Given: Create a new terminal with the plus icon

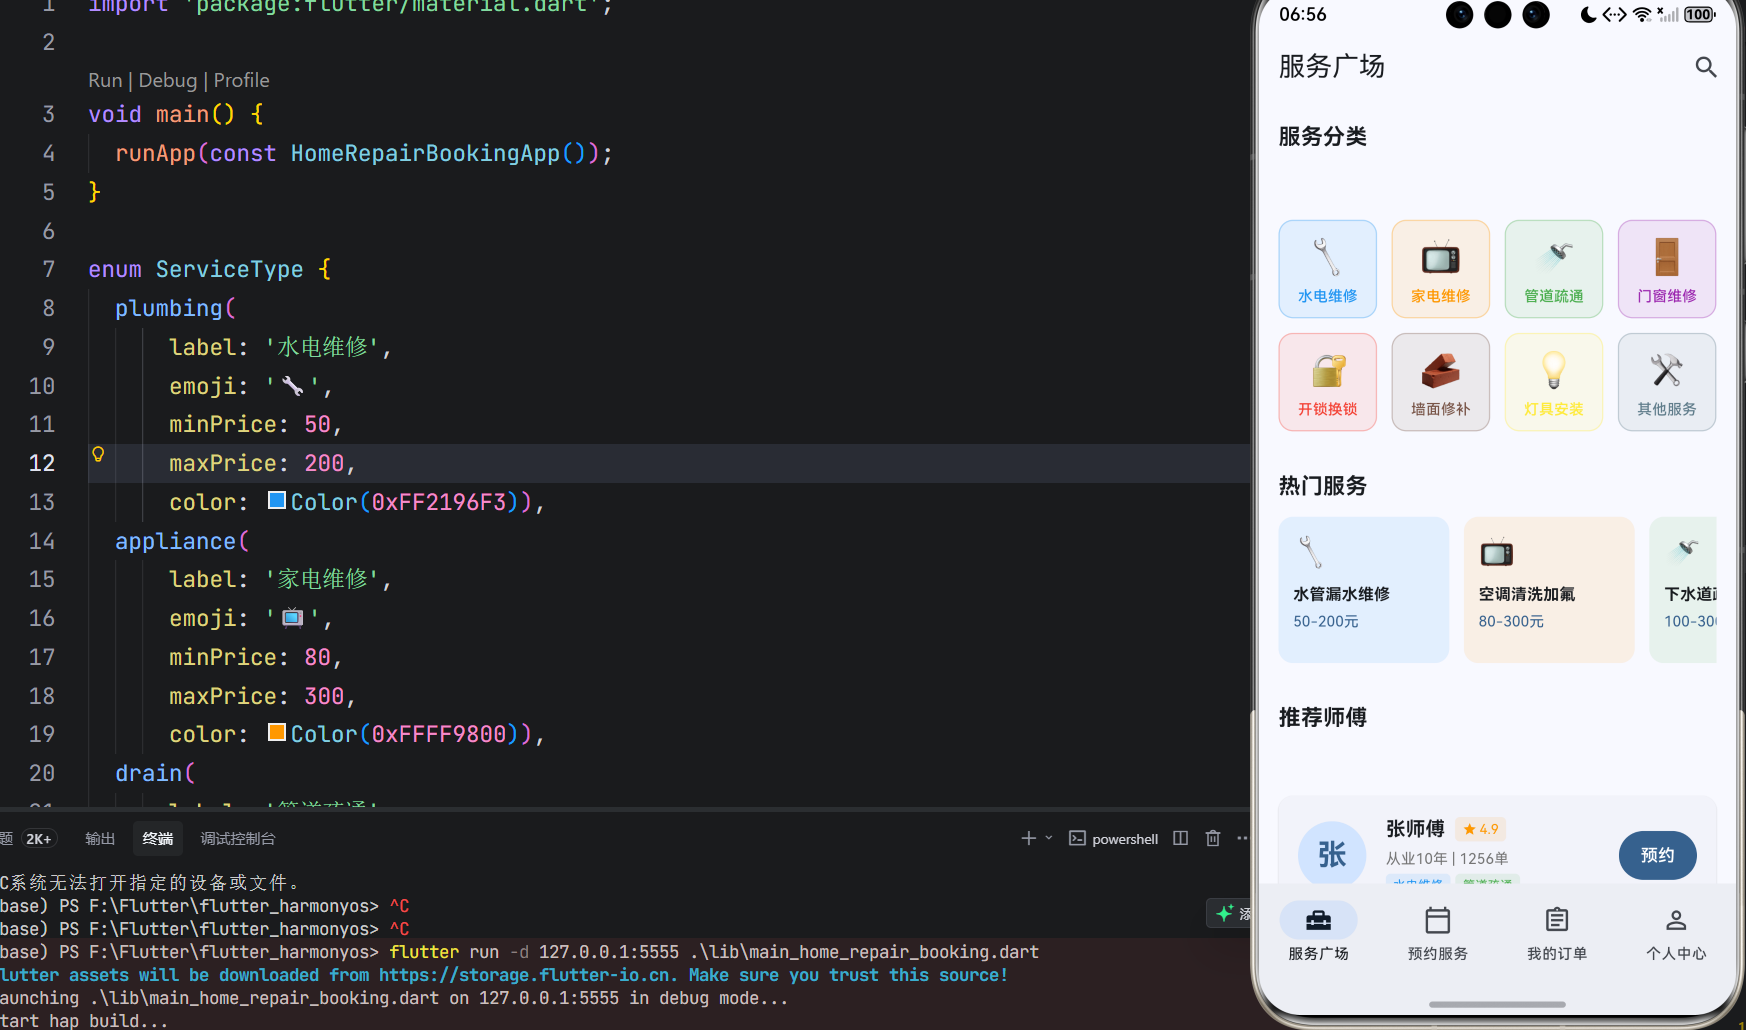Looking at the screenshot, I should click(1027, 838).
